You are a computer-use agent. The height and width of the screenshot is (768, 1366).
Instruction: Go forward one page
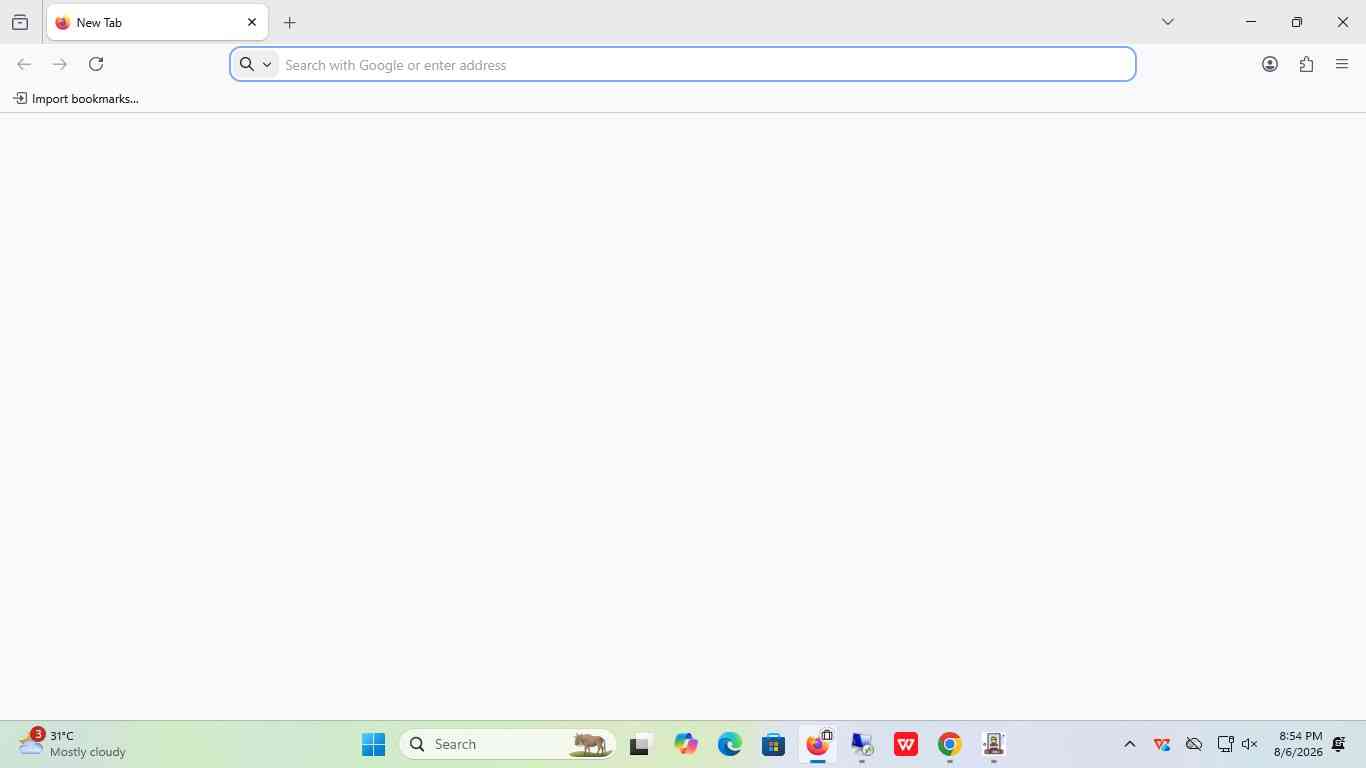pos(60,64)
